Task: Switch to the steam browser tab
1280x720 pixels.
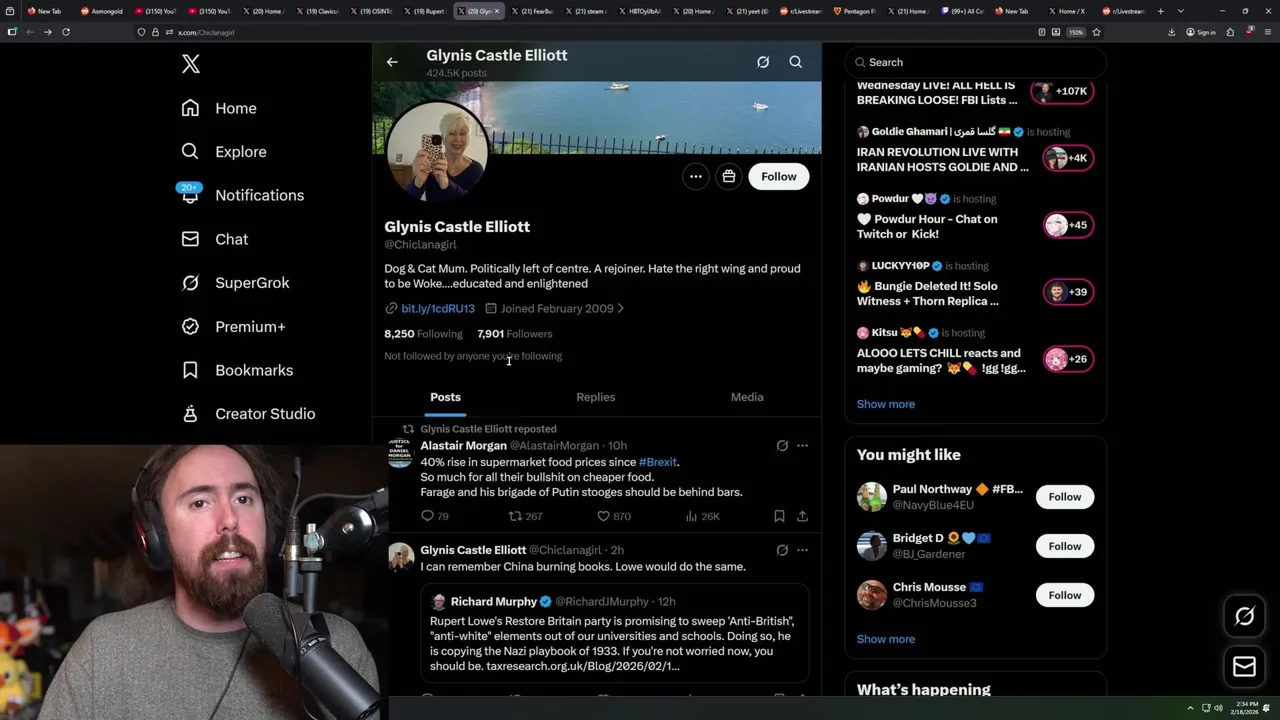Action: [587, 11]
